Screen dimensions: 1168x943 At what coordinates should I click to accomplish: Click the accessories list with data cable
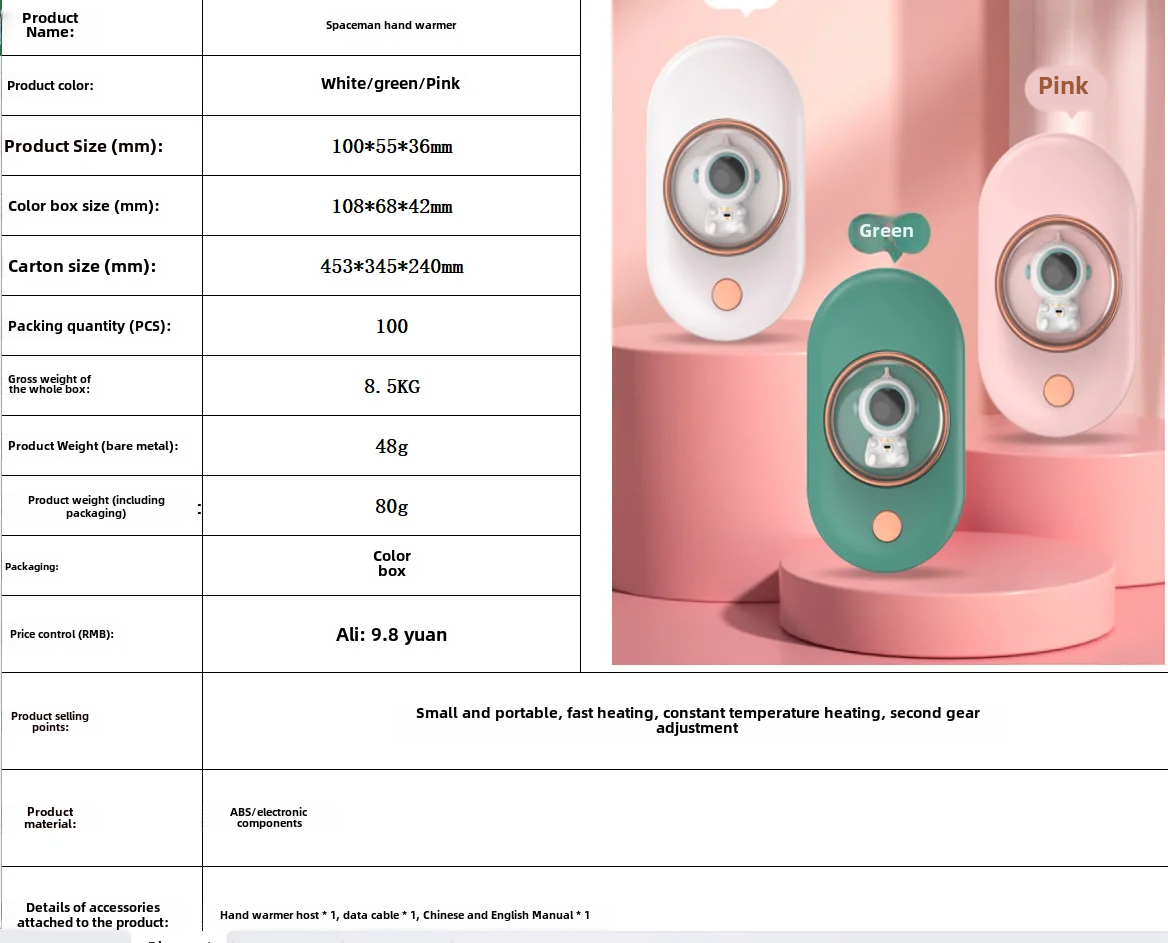point(404,915)
